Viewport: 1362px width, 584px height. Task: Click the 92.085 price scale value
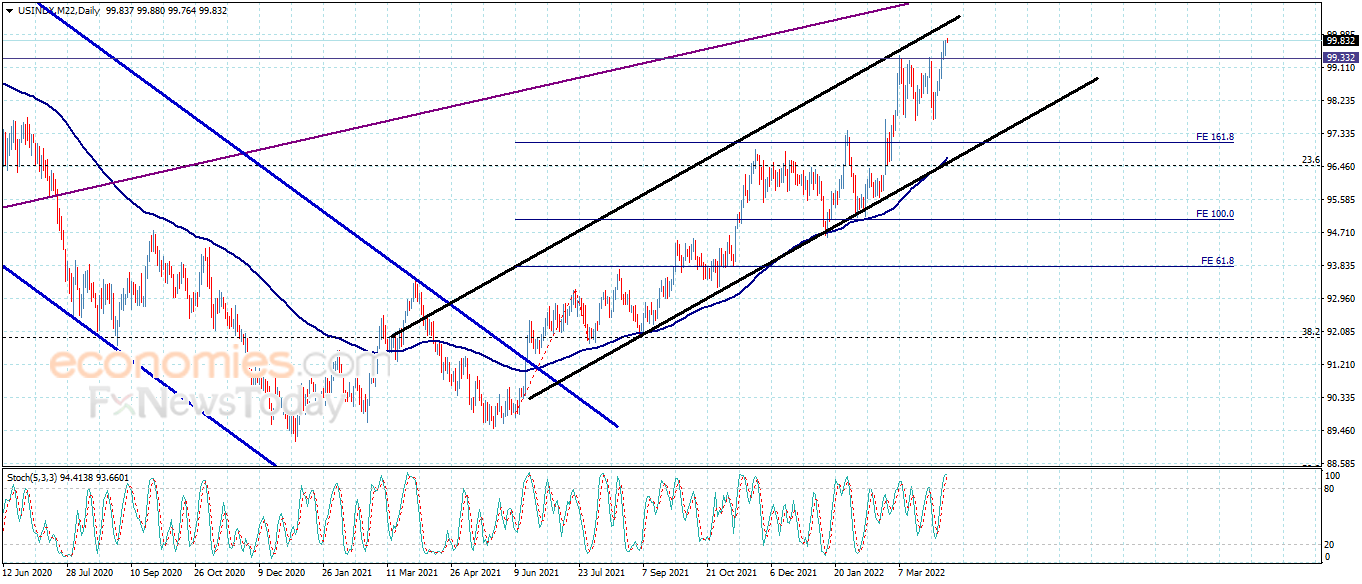coord(1341,332)
